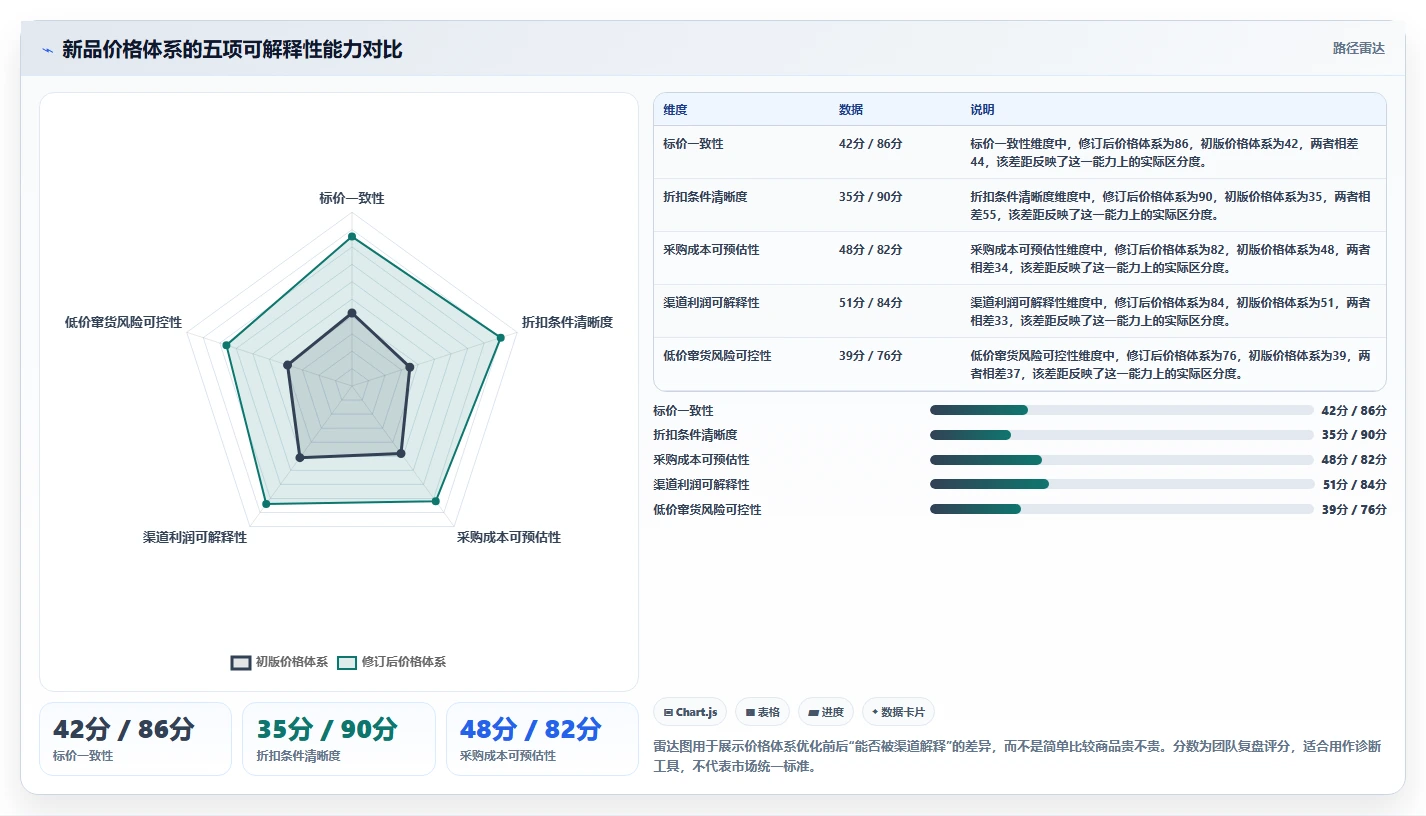Click the Chart.js tag chip

coord(690,712)
